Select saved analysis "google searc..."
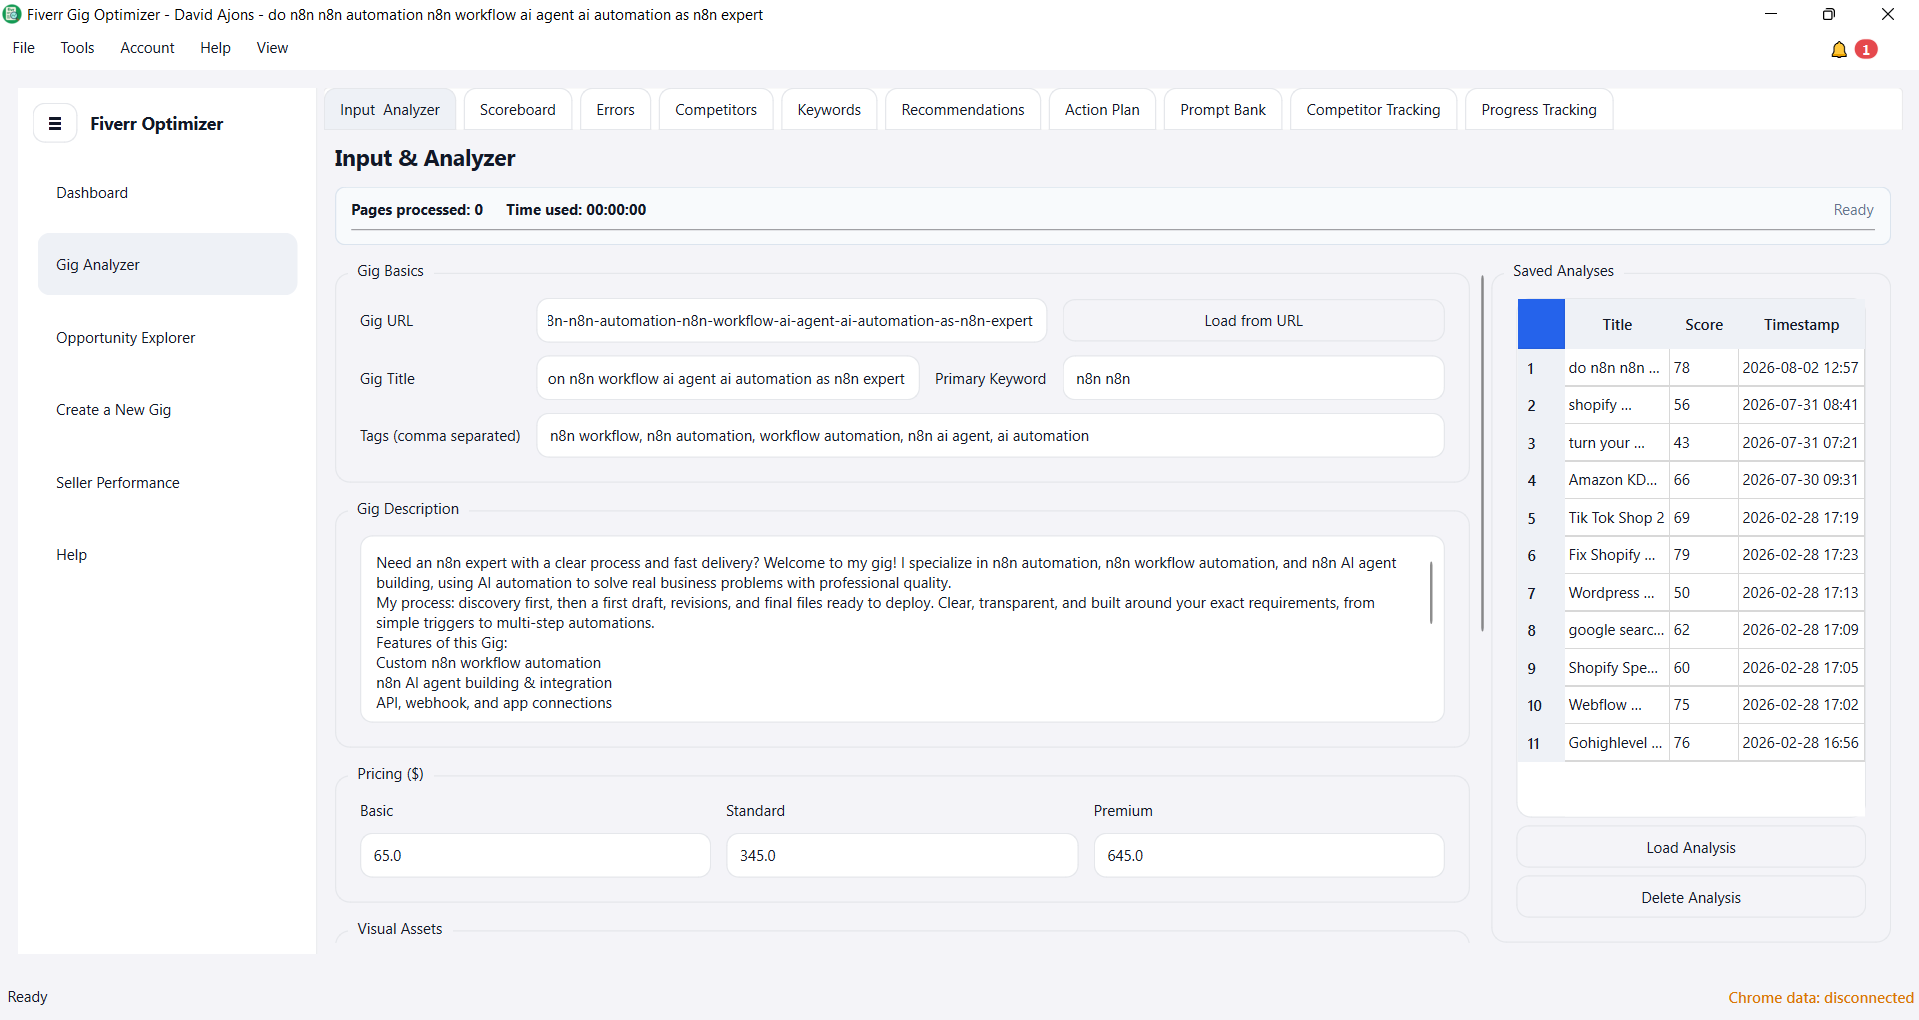This screenshot has height=1020, width=1919. tap(1616, 630)
